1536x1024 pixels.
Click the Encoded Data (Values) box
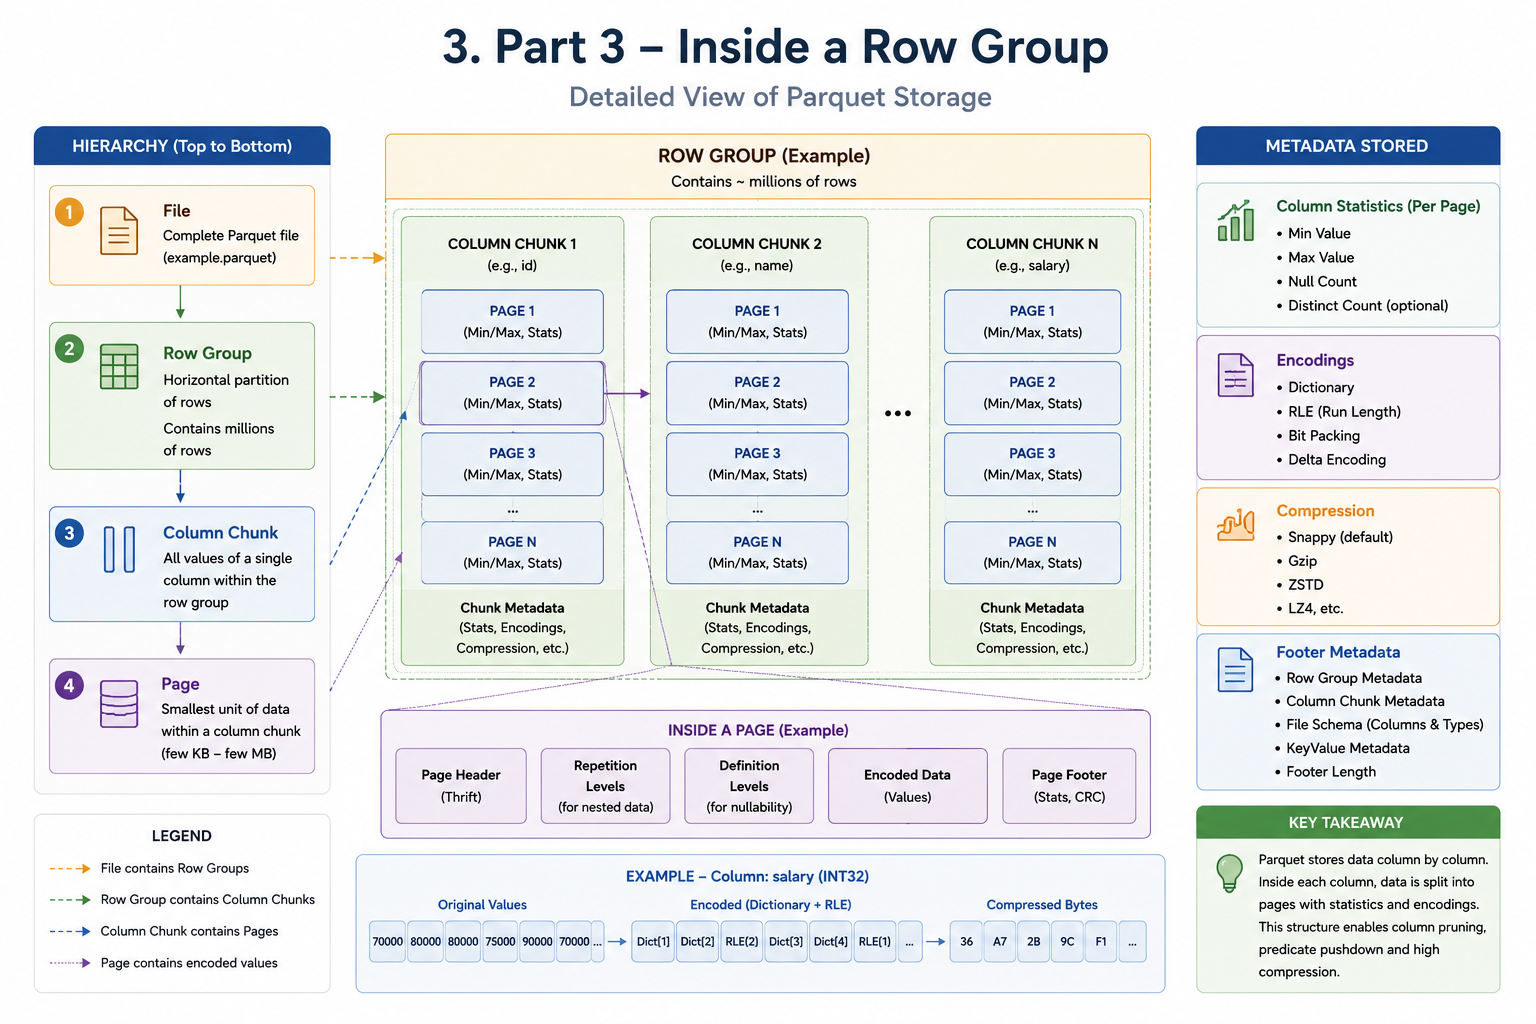(908, 786)
